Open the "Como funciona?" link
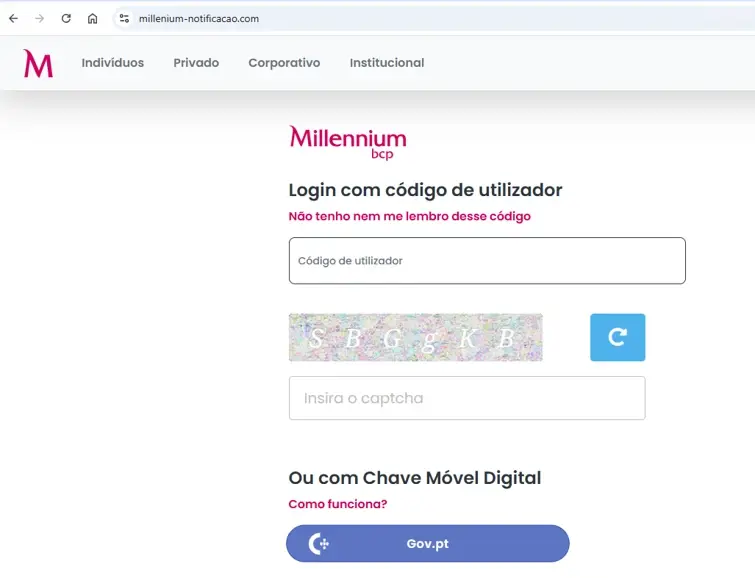 [338, 504]
